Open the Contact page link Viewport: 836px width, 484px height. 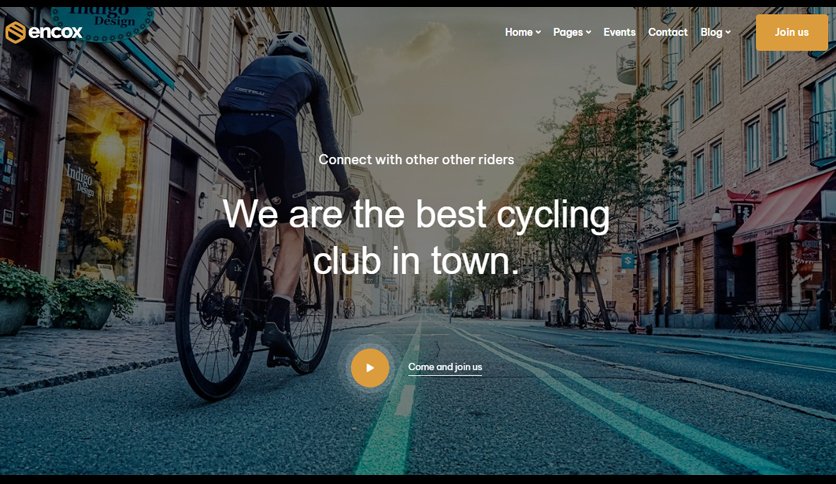668,32
